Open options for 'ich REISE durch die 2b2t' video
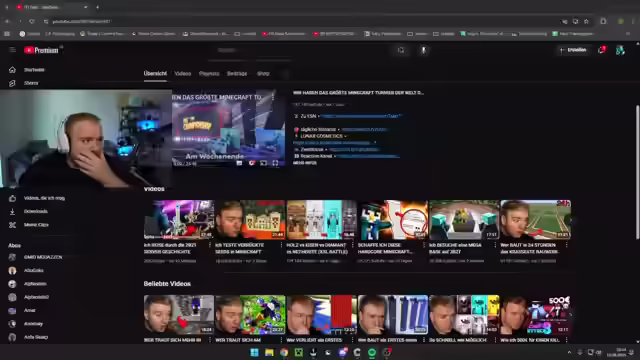 point(210,245)
